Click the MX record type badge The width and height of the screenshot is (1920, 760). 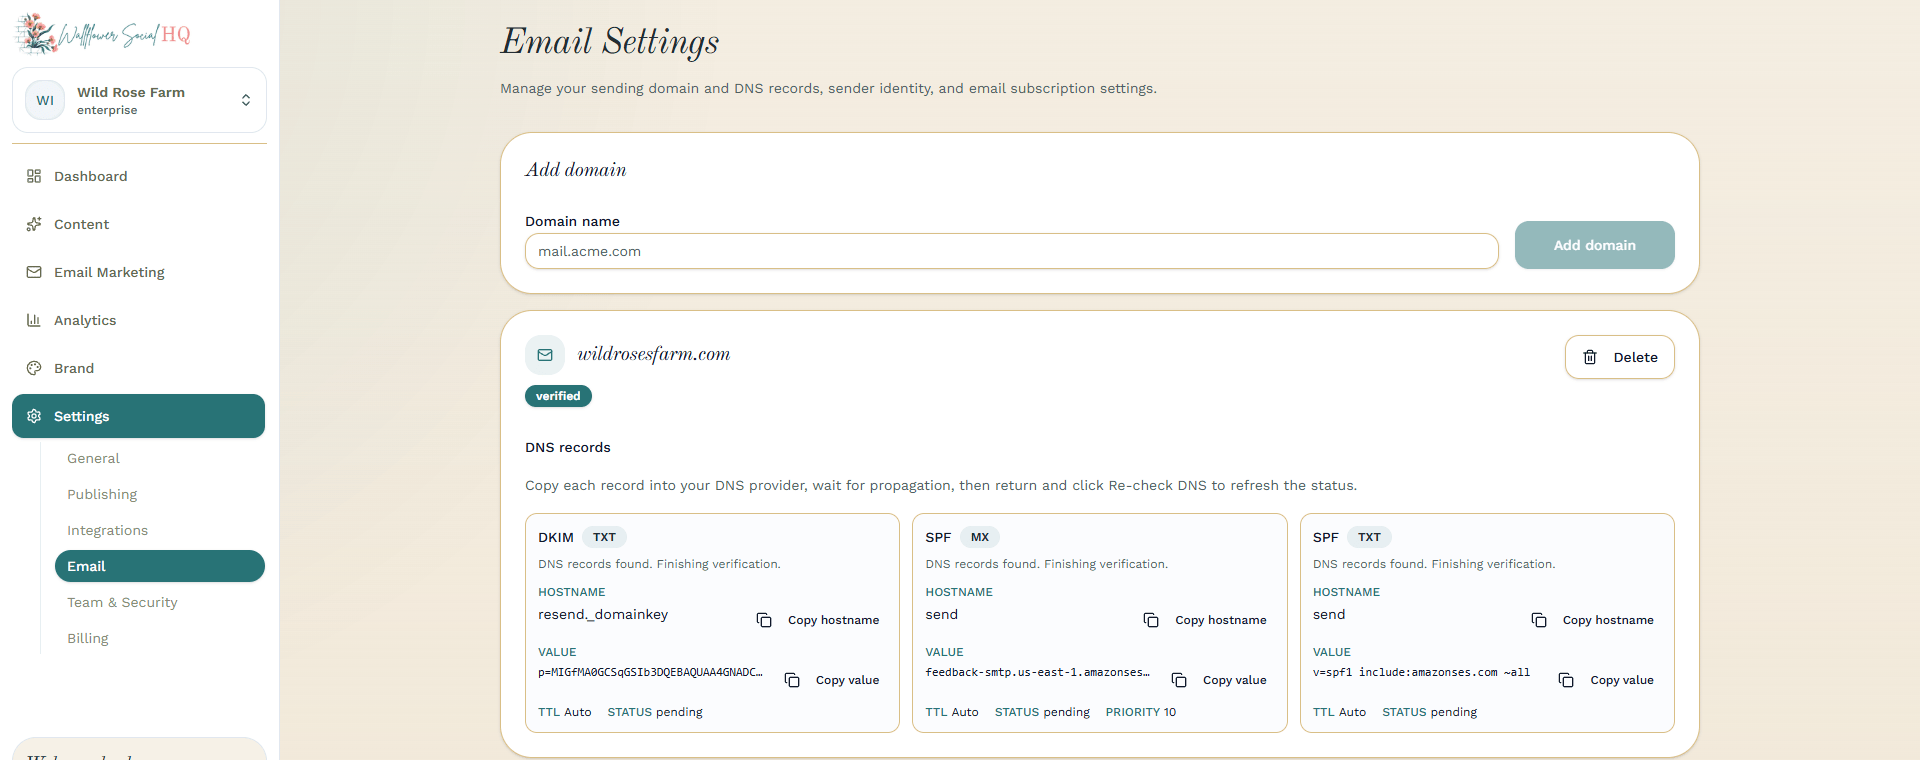[x=980, y=537]
